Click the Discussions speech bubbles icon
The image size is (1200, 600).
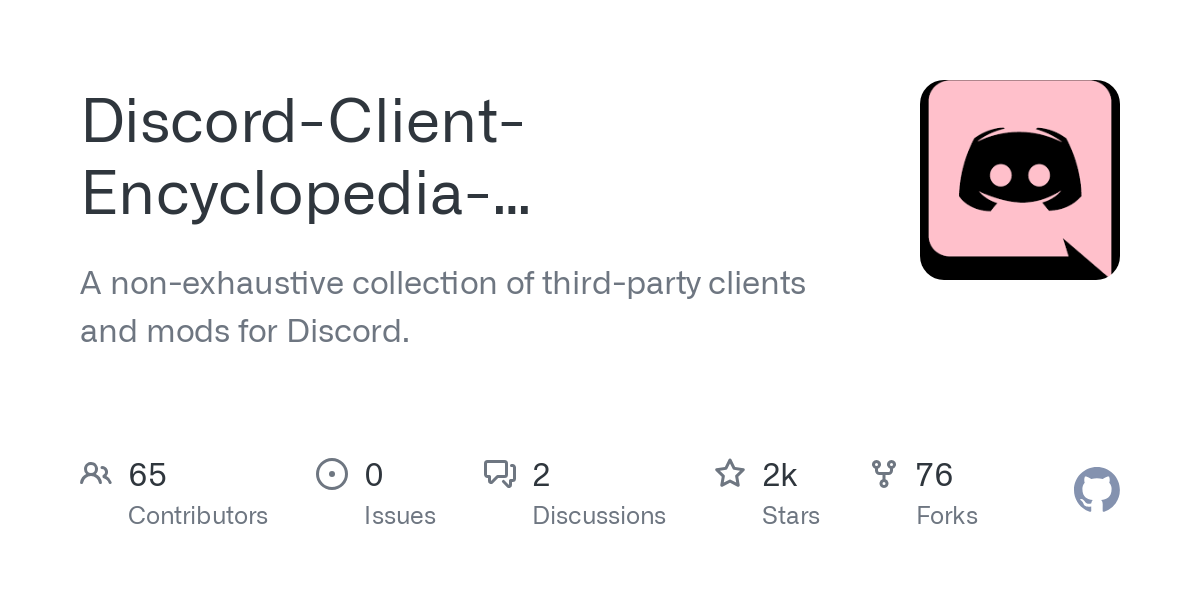(x=500, y=474)
